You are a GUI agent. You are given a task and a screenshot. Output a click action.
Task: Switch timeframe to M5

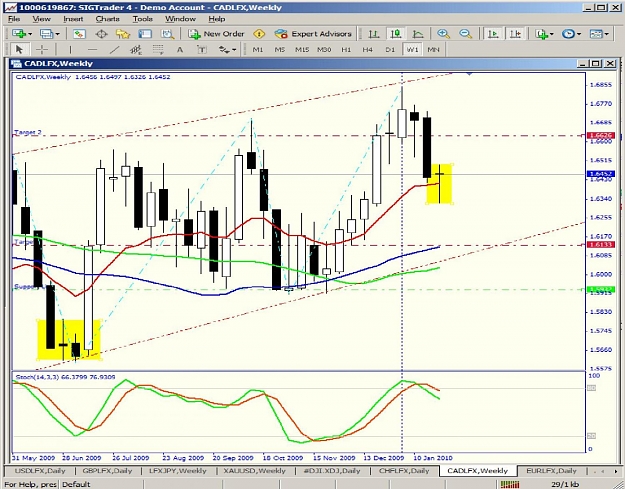point(280,49)
